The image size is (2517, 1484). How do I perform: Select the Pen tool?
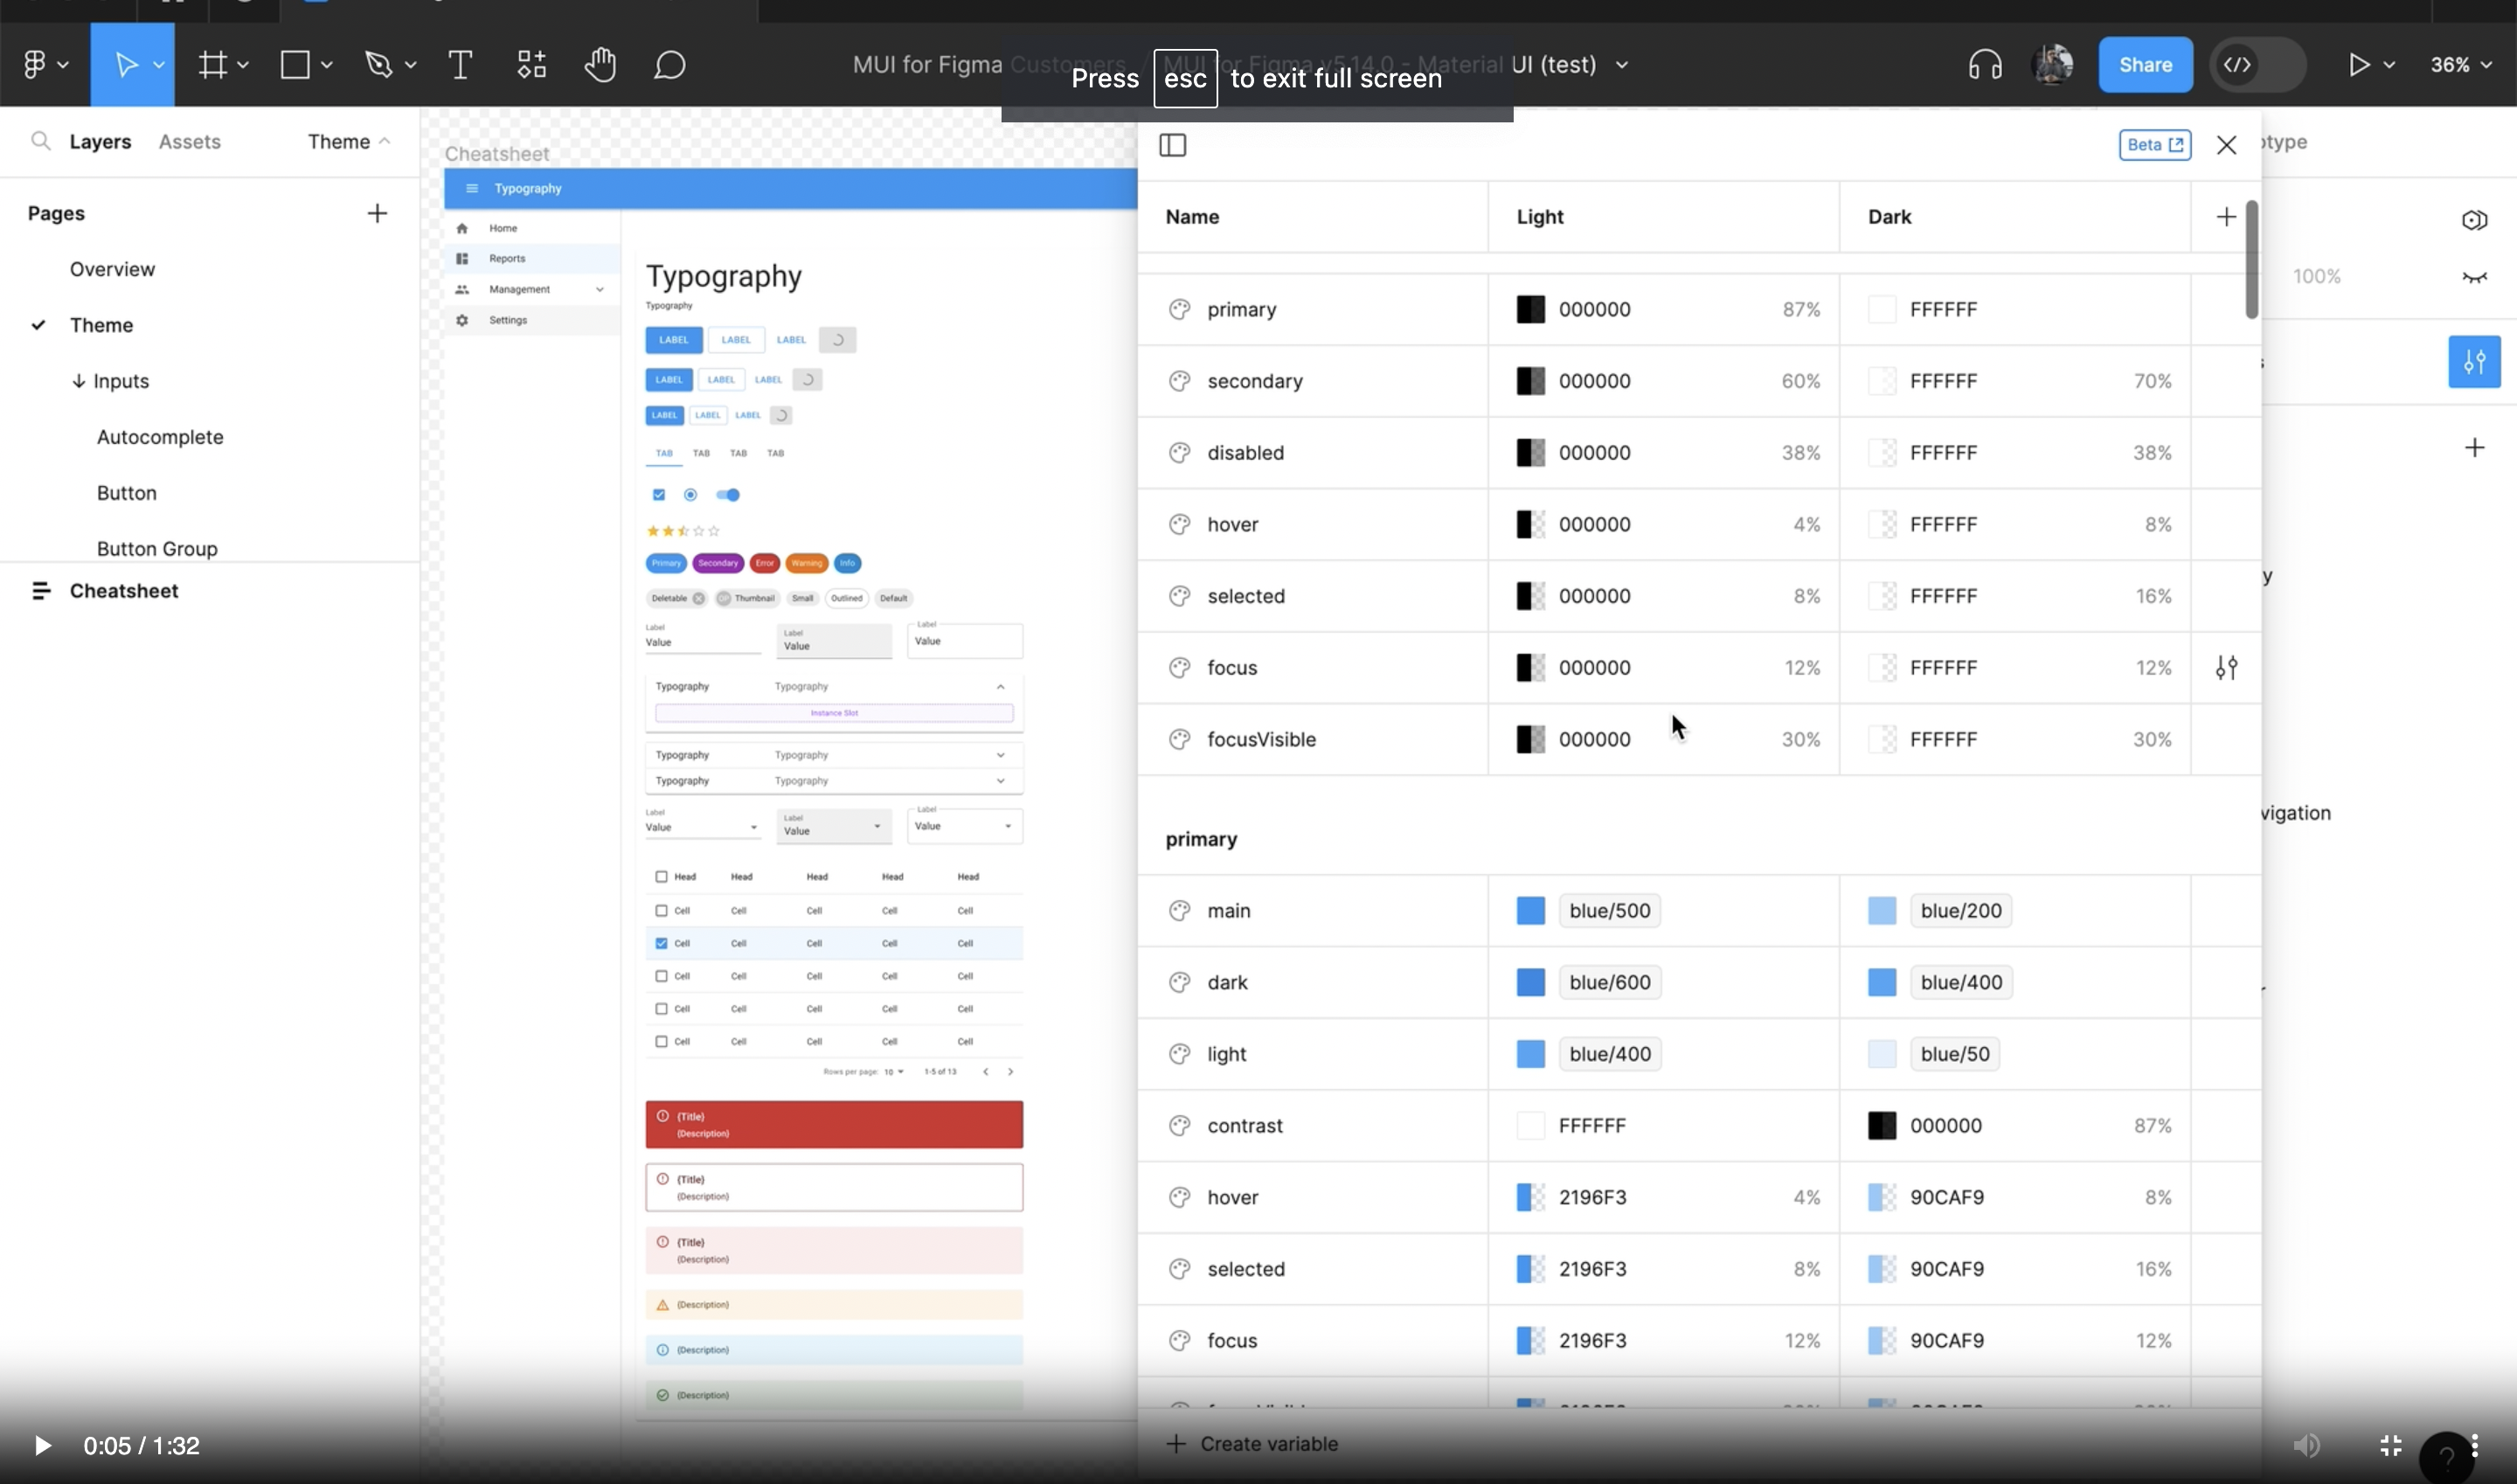(380, 64)
